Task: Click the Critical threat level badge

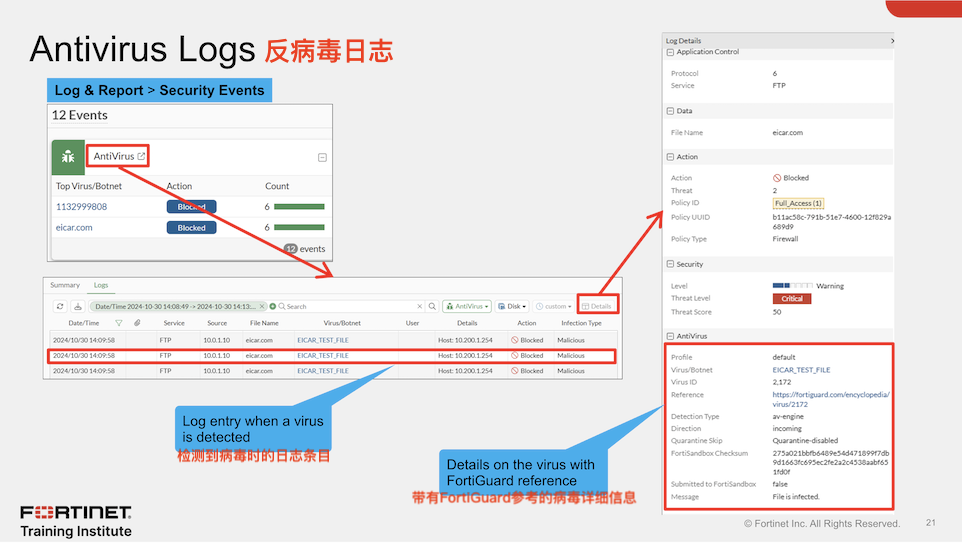Action: tap(791, 299)
